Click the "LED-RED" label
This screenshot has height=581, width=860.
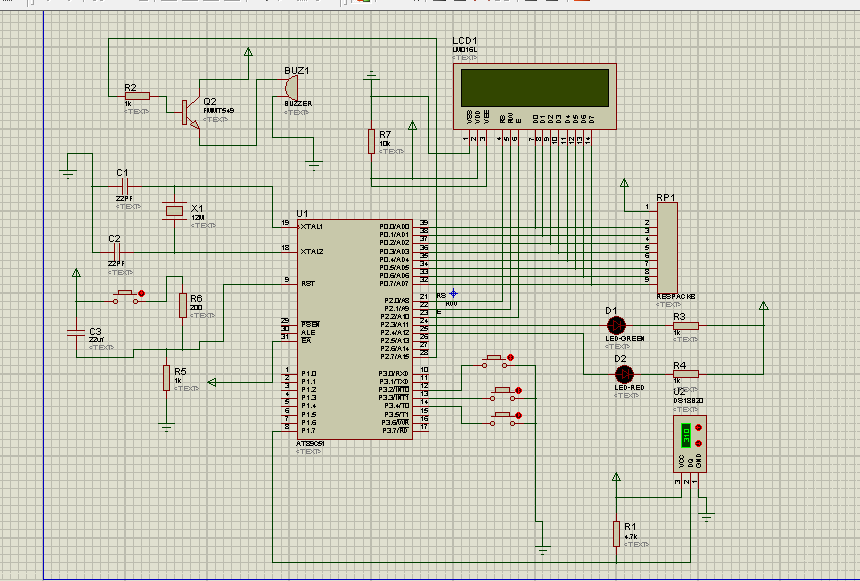point(630,388)
